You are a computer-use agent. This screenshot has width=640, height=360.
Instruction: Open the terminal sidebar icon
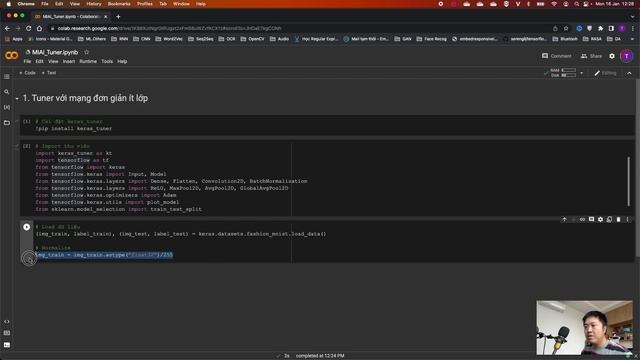7,345
